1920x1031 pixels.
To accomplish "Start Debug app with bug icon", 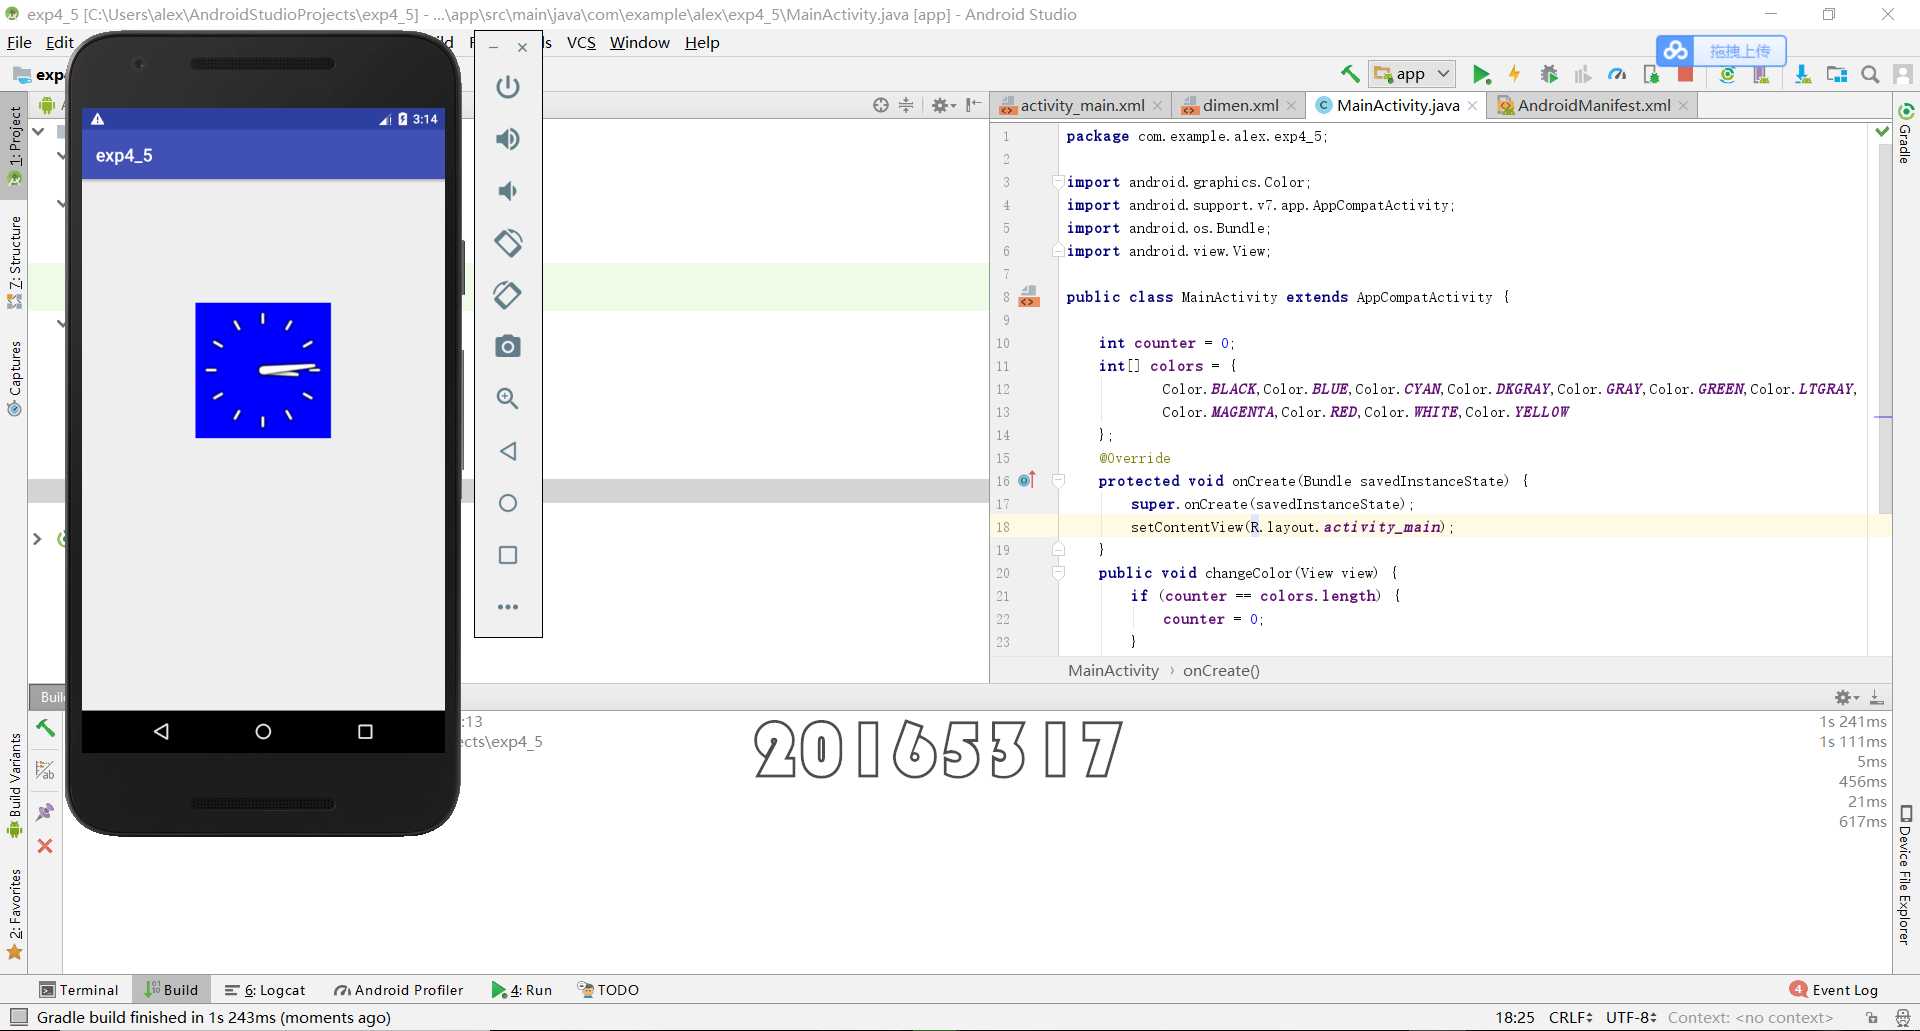I will [x=1549, y=74].
